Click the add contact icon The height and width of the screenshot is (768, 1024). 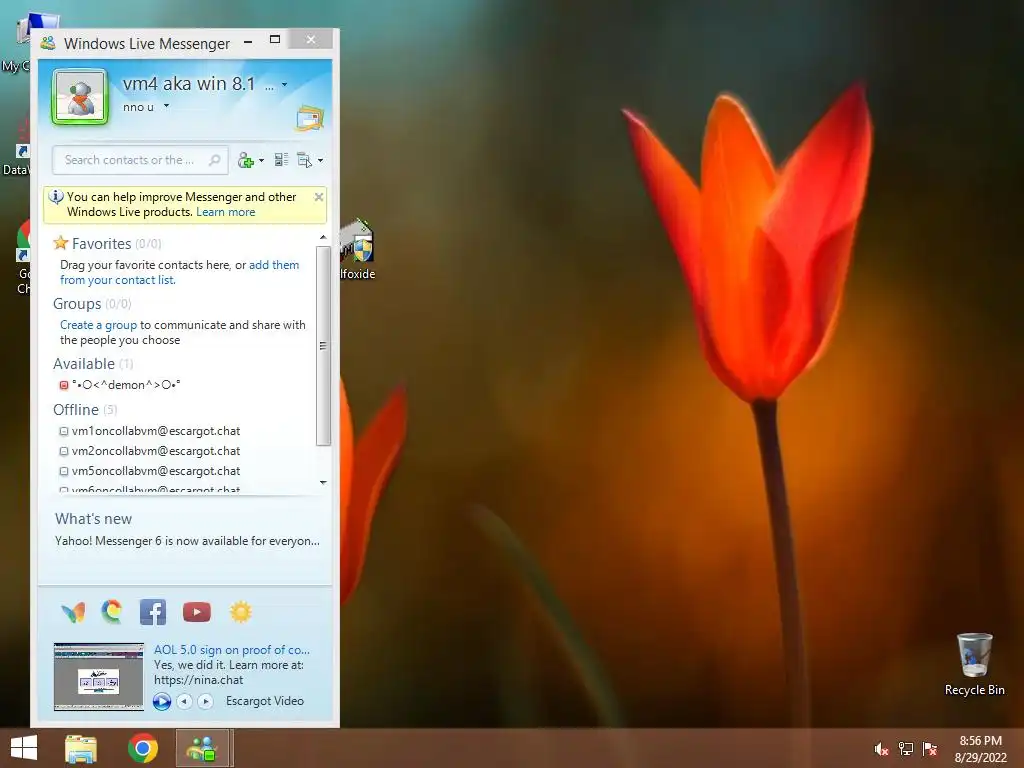(246, 160)
